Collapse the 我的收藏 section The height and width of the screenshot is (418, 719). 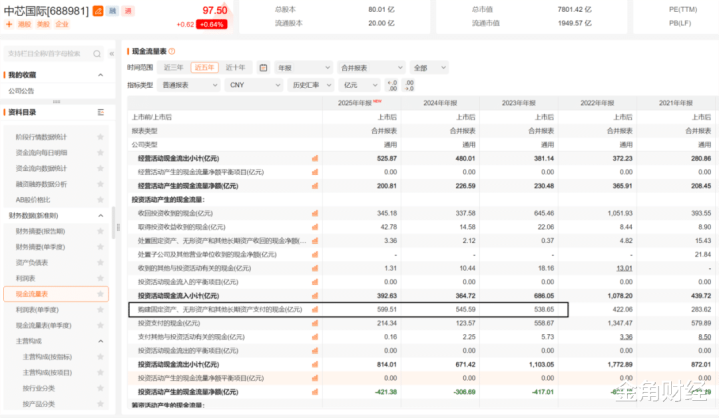point(100,75)
